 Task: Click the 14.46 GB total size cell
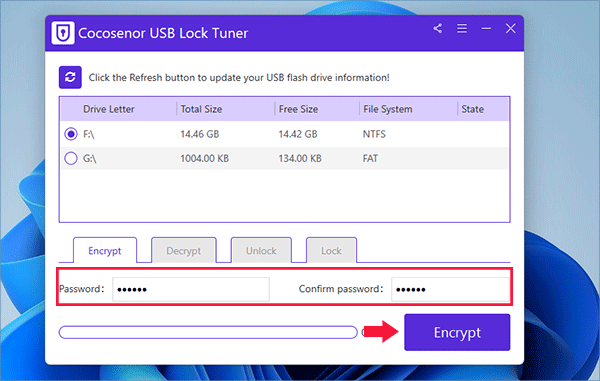(x=200, y=134)
